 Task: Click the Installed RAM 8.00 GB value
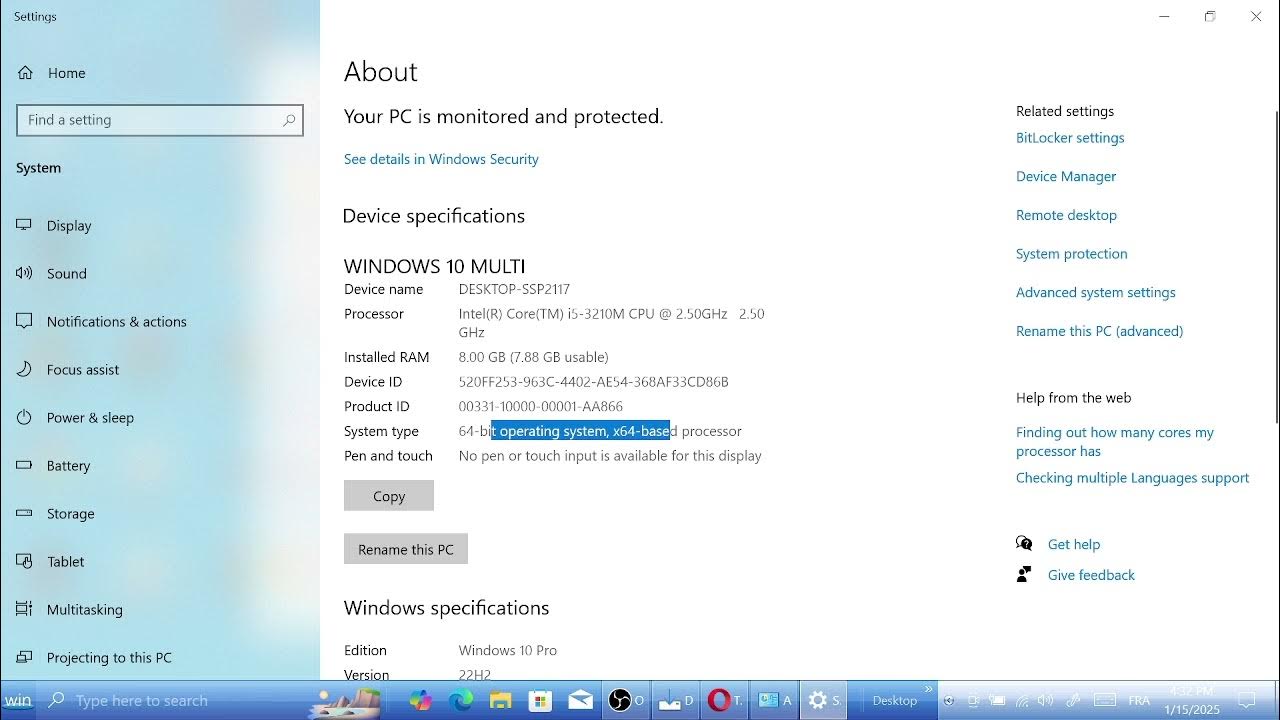534,357
